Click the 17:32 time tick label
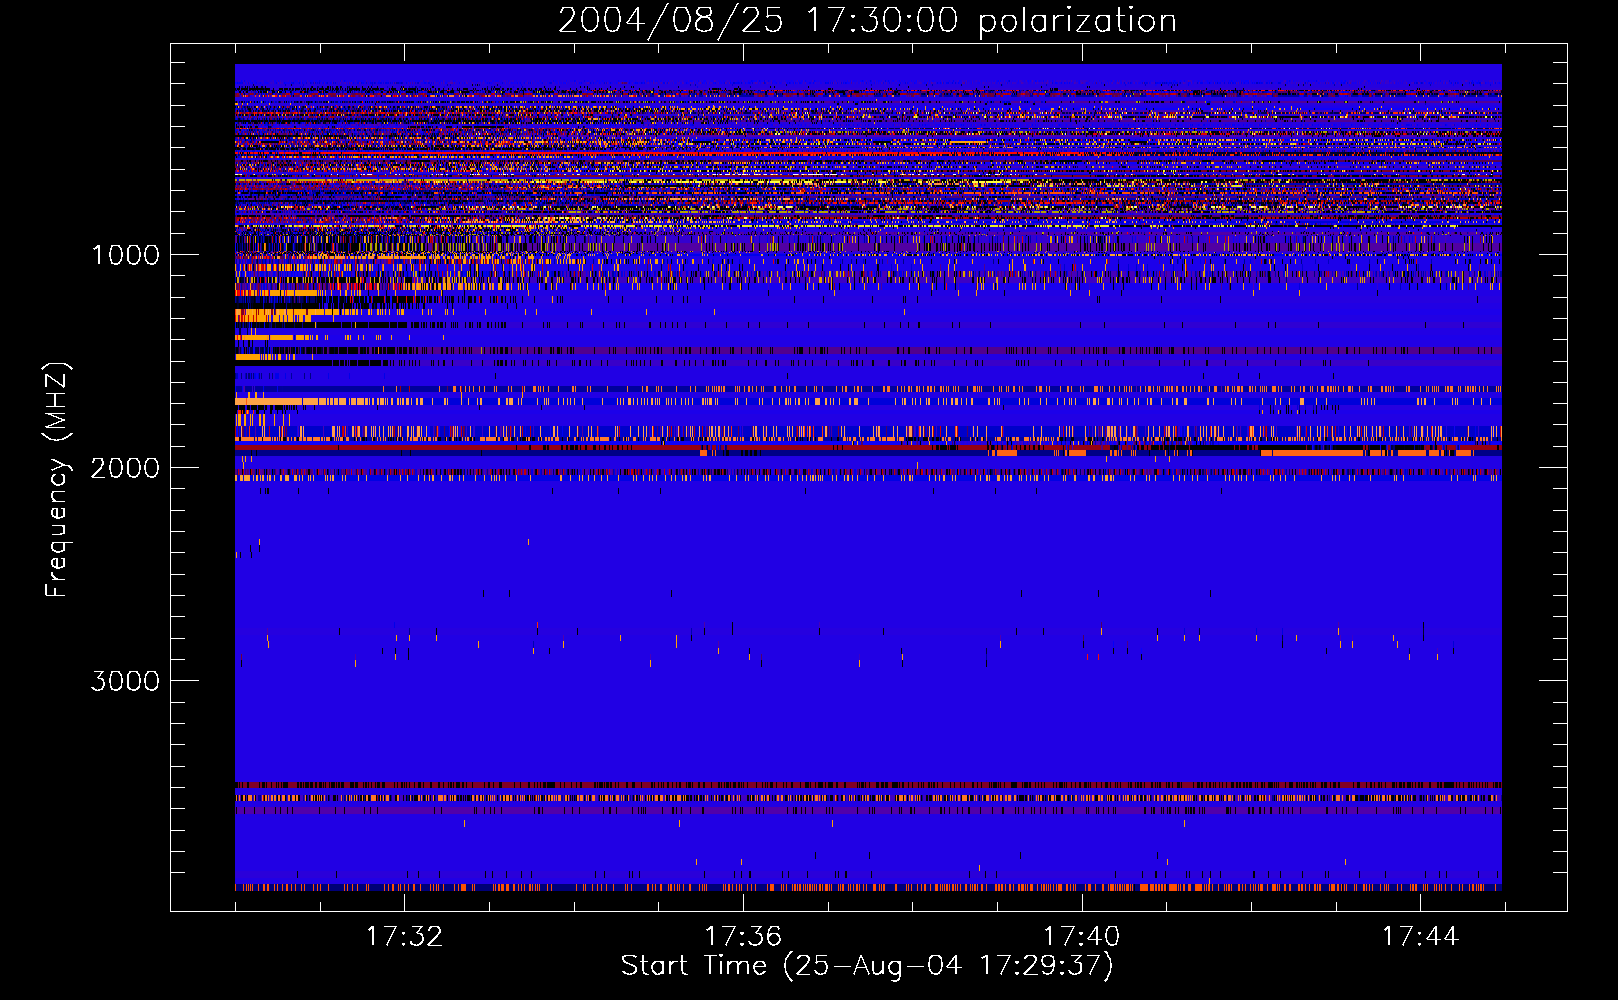 (404, 937)
